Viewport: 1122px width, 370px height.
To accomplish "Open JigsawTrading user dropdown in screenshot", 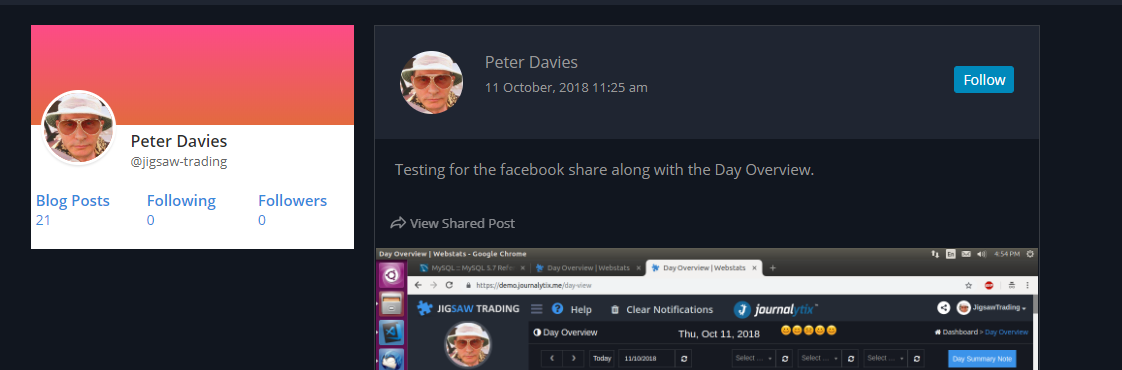I will pyautogui.click(x=992, y=308).
